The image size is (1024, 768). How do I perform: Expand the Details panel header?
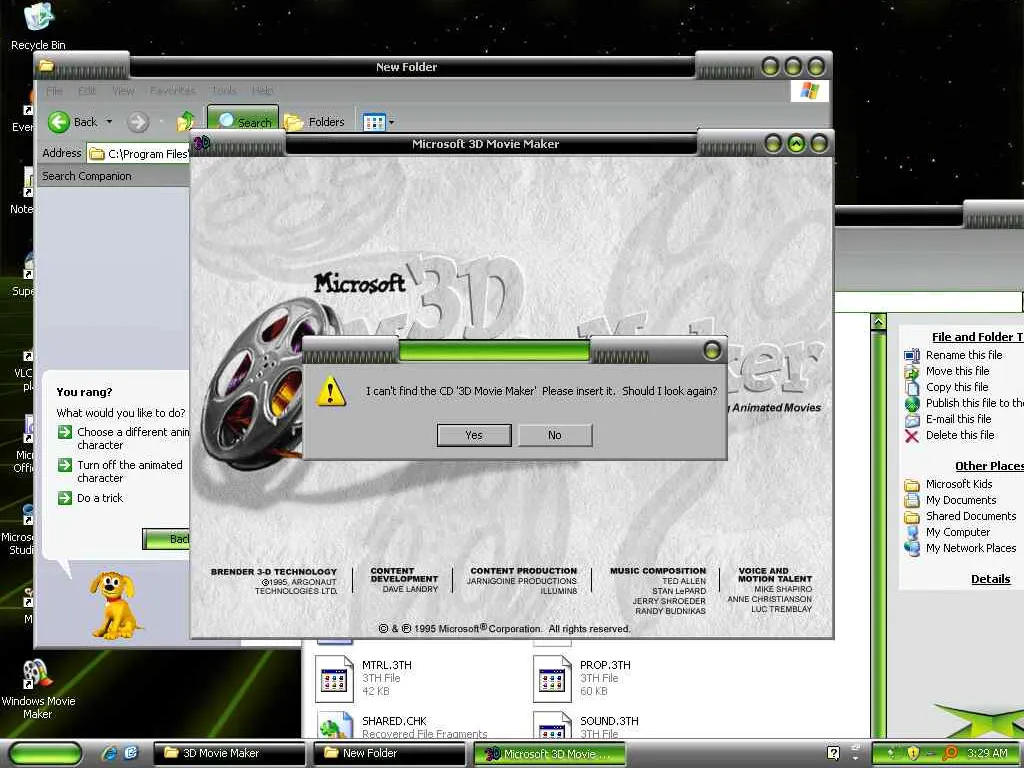click(990, 579)
